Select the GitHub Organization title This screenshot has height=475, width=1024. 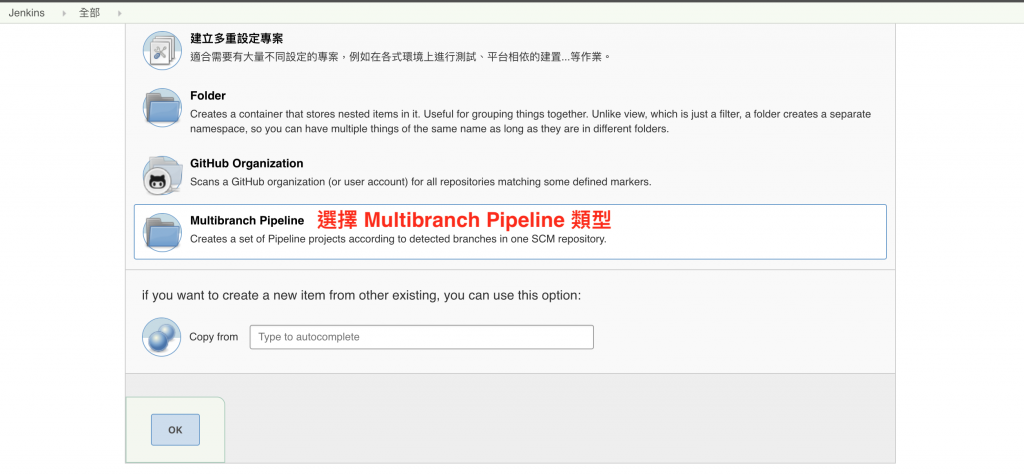(247, 163)
